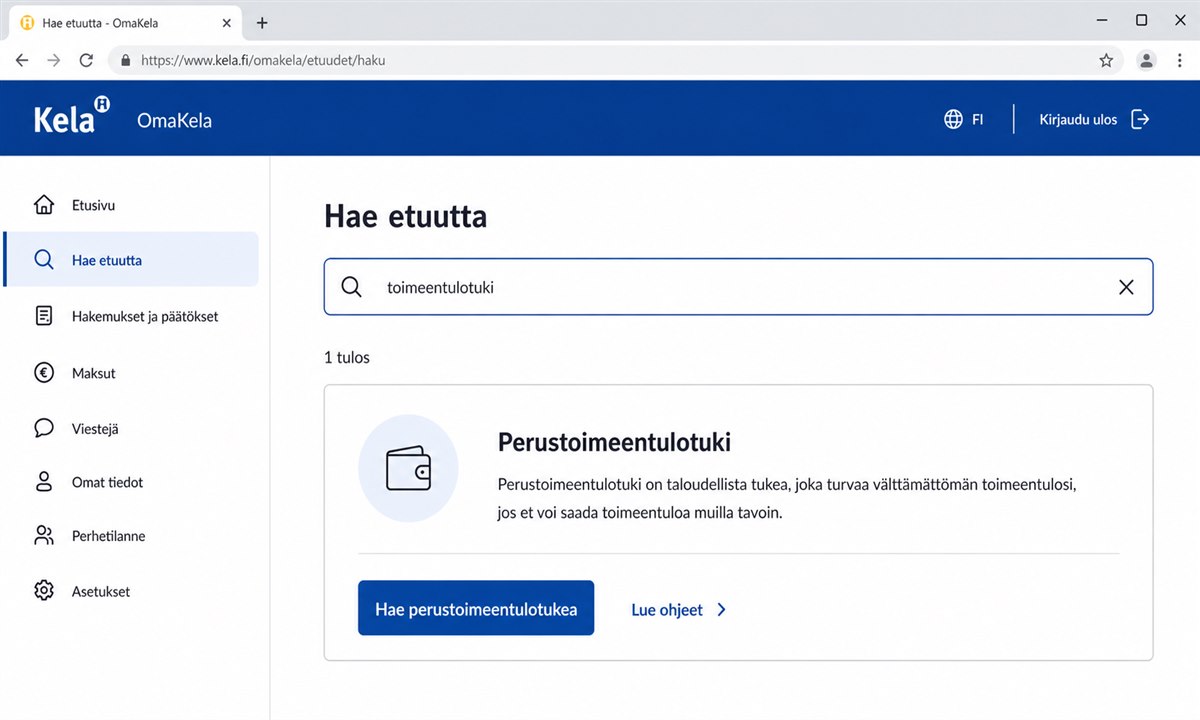Screen dimensions: 1200x720
Task: Reload the page with the refresh icon
Action: tap(86, 60)
